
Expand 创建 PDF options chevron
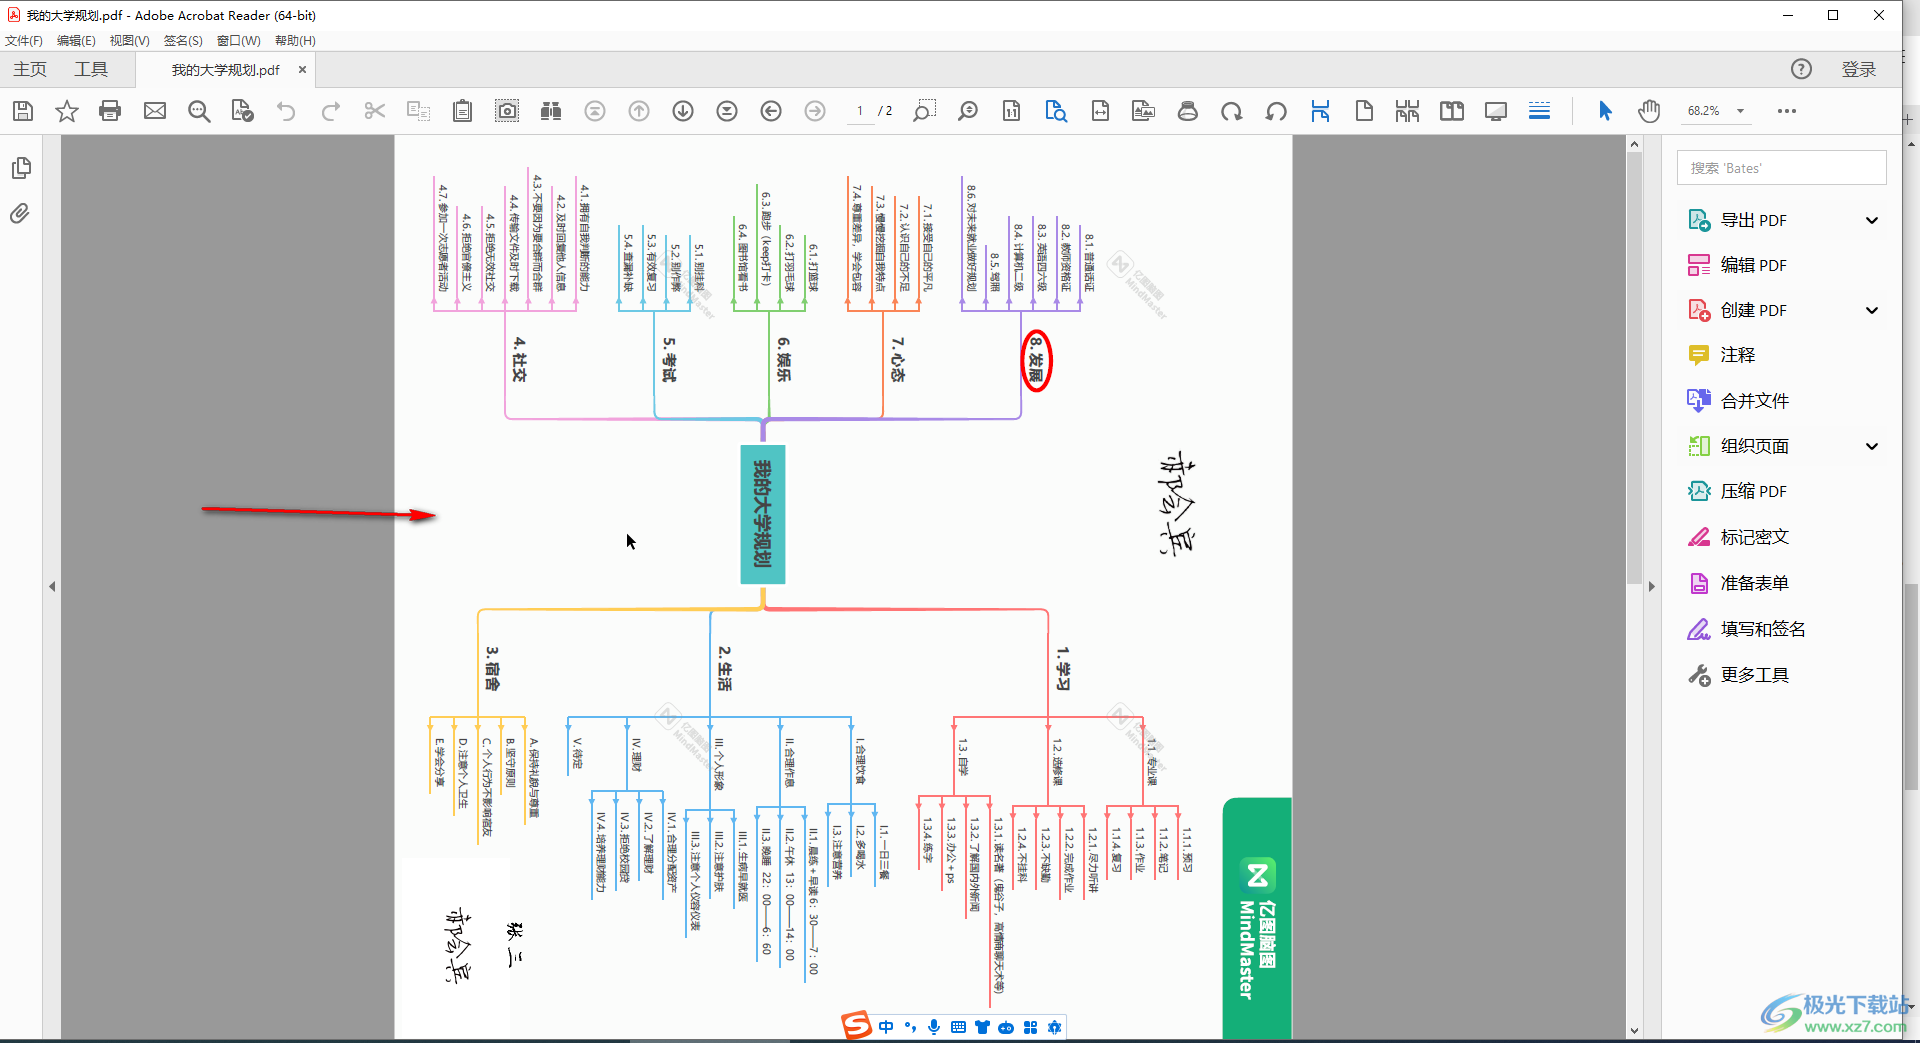pos(1872,310)
